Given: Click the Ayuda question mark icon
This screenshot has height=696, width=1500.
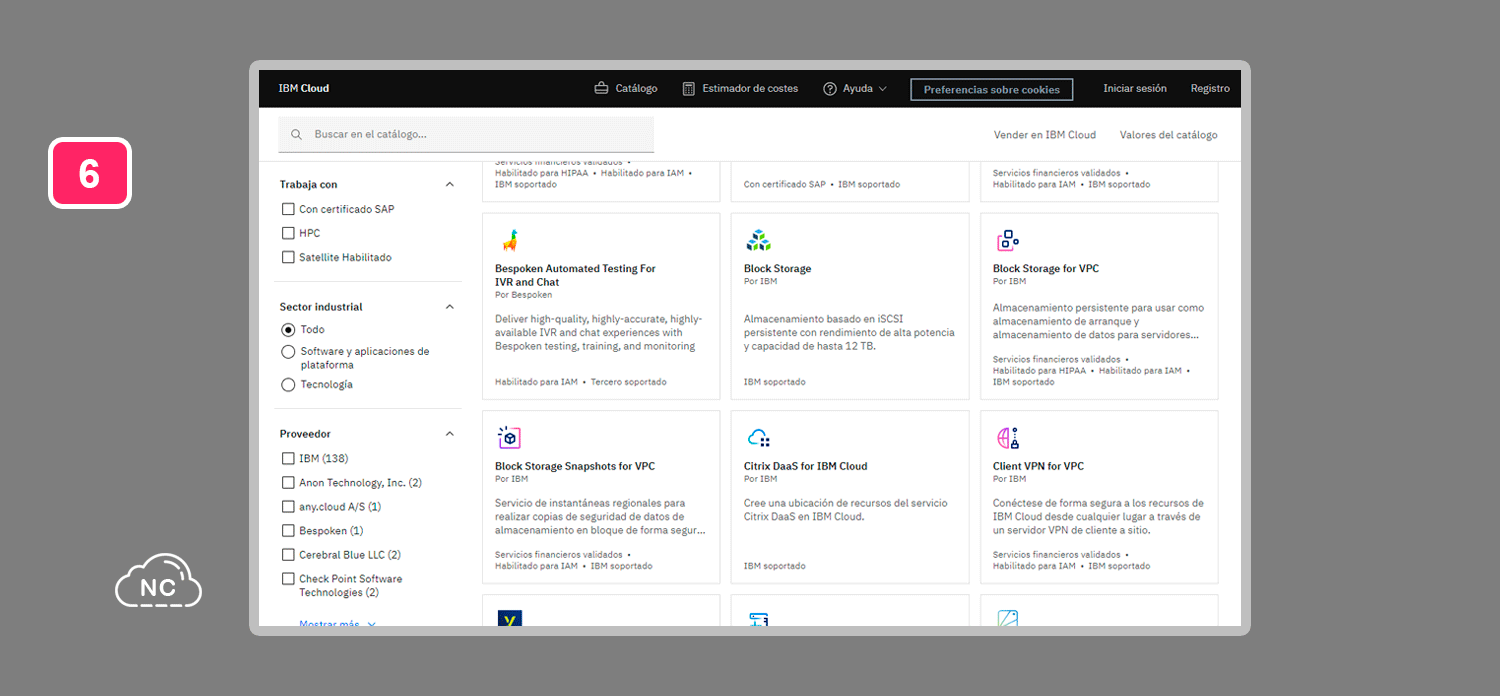Looking at the screenshot, I should (x=830, y=89).
